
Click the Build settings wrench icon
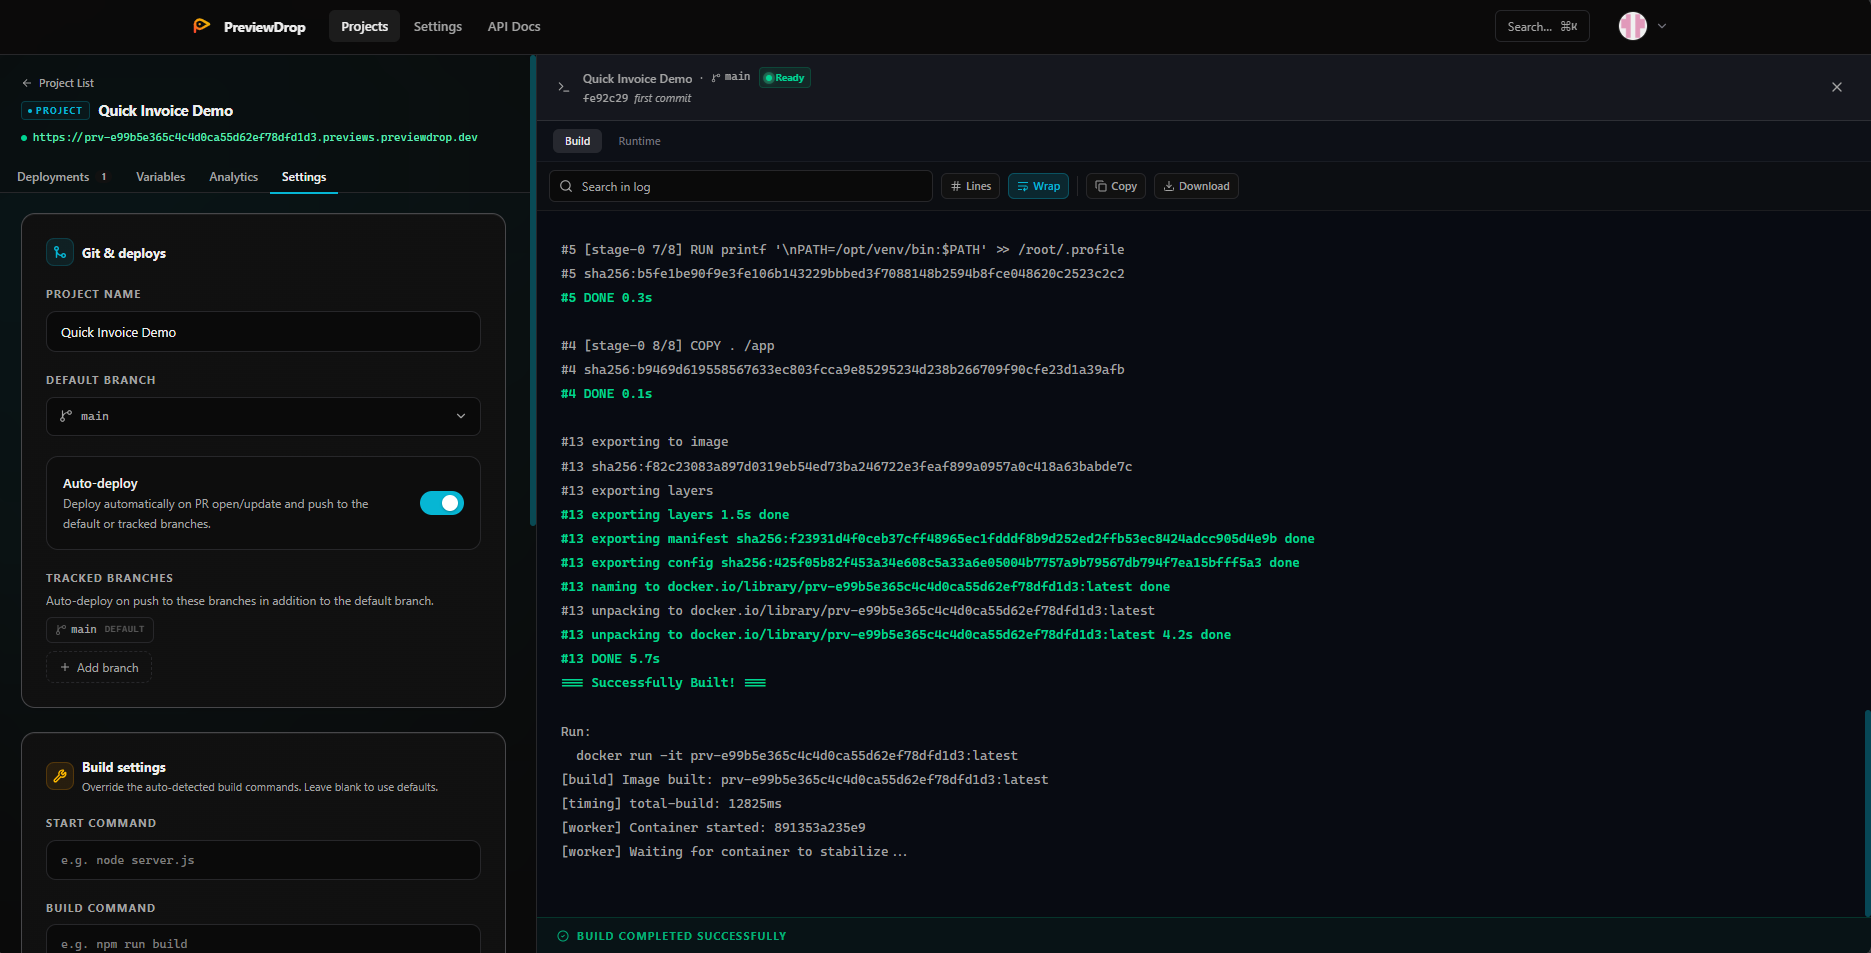(60, 775)
